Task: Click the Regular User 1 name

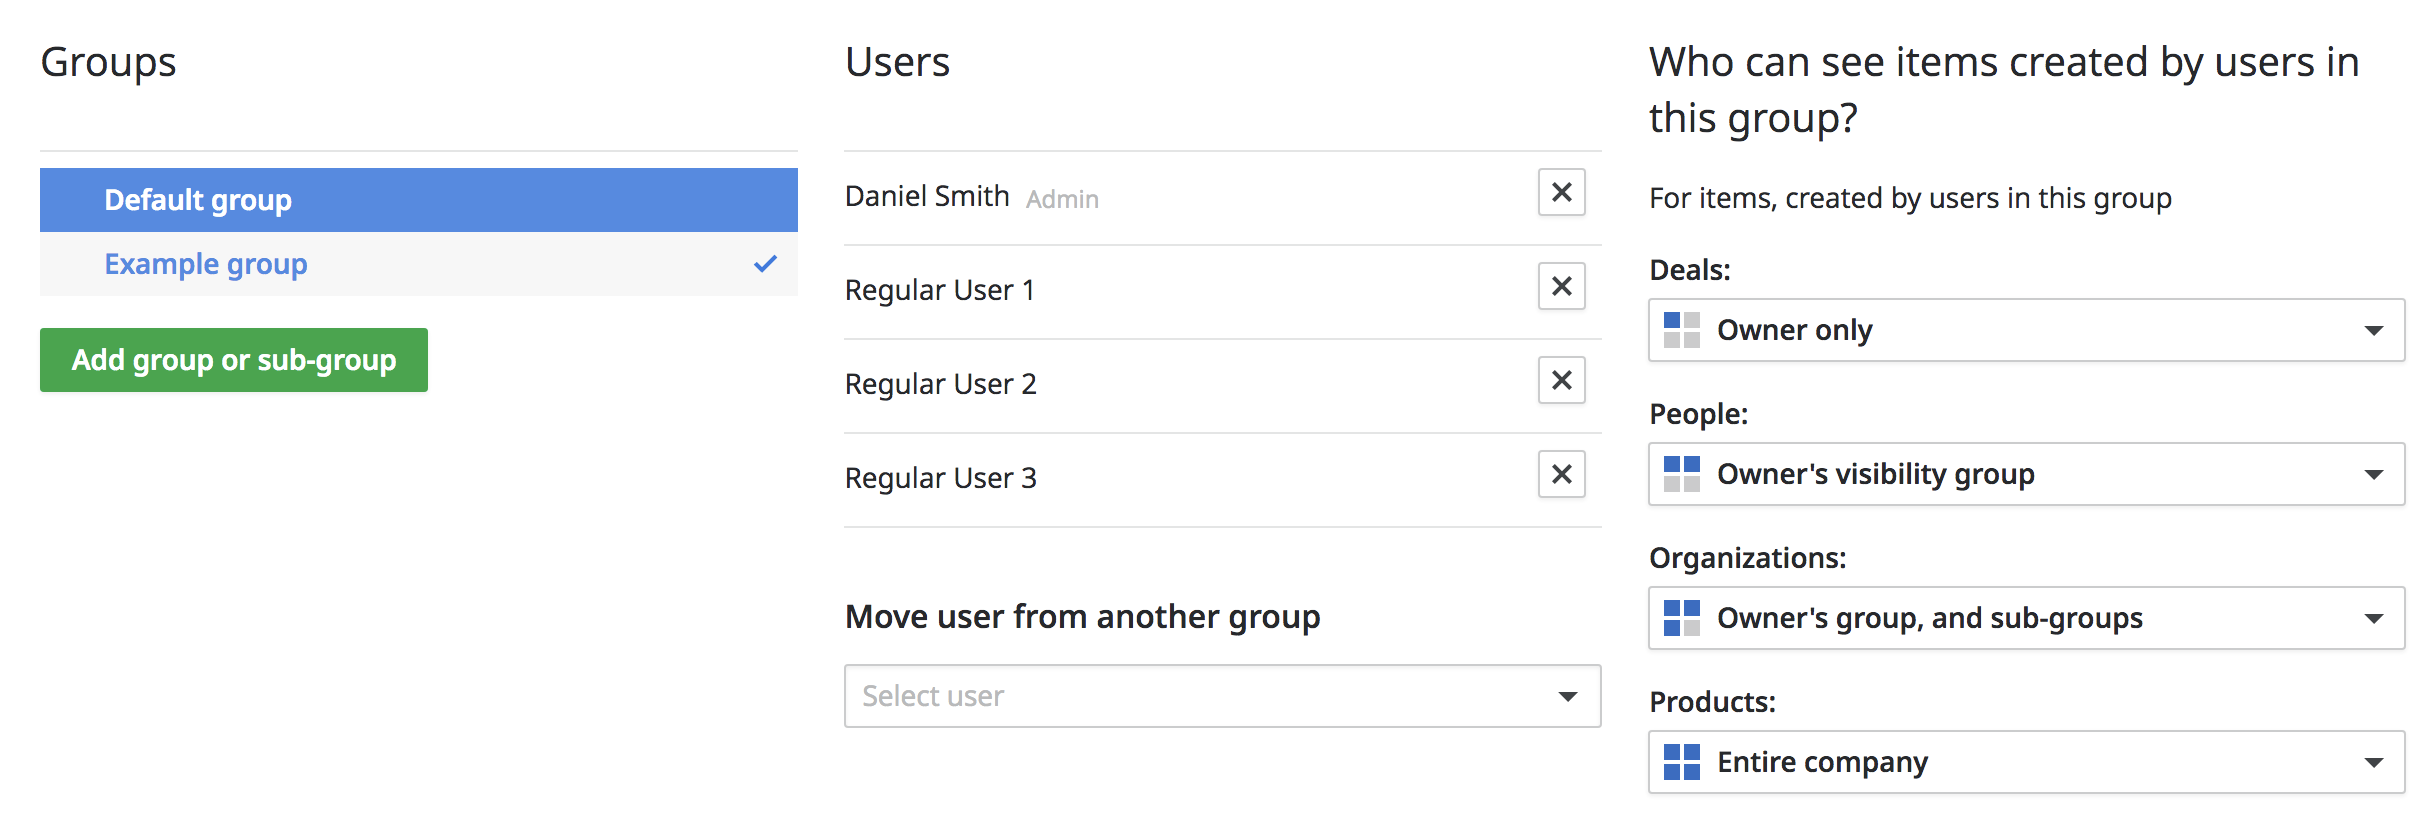Action: click(x=939, y=290)
